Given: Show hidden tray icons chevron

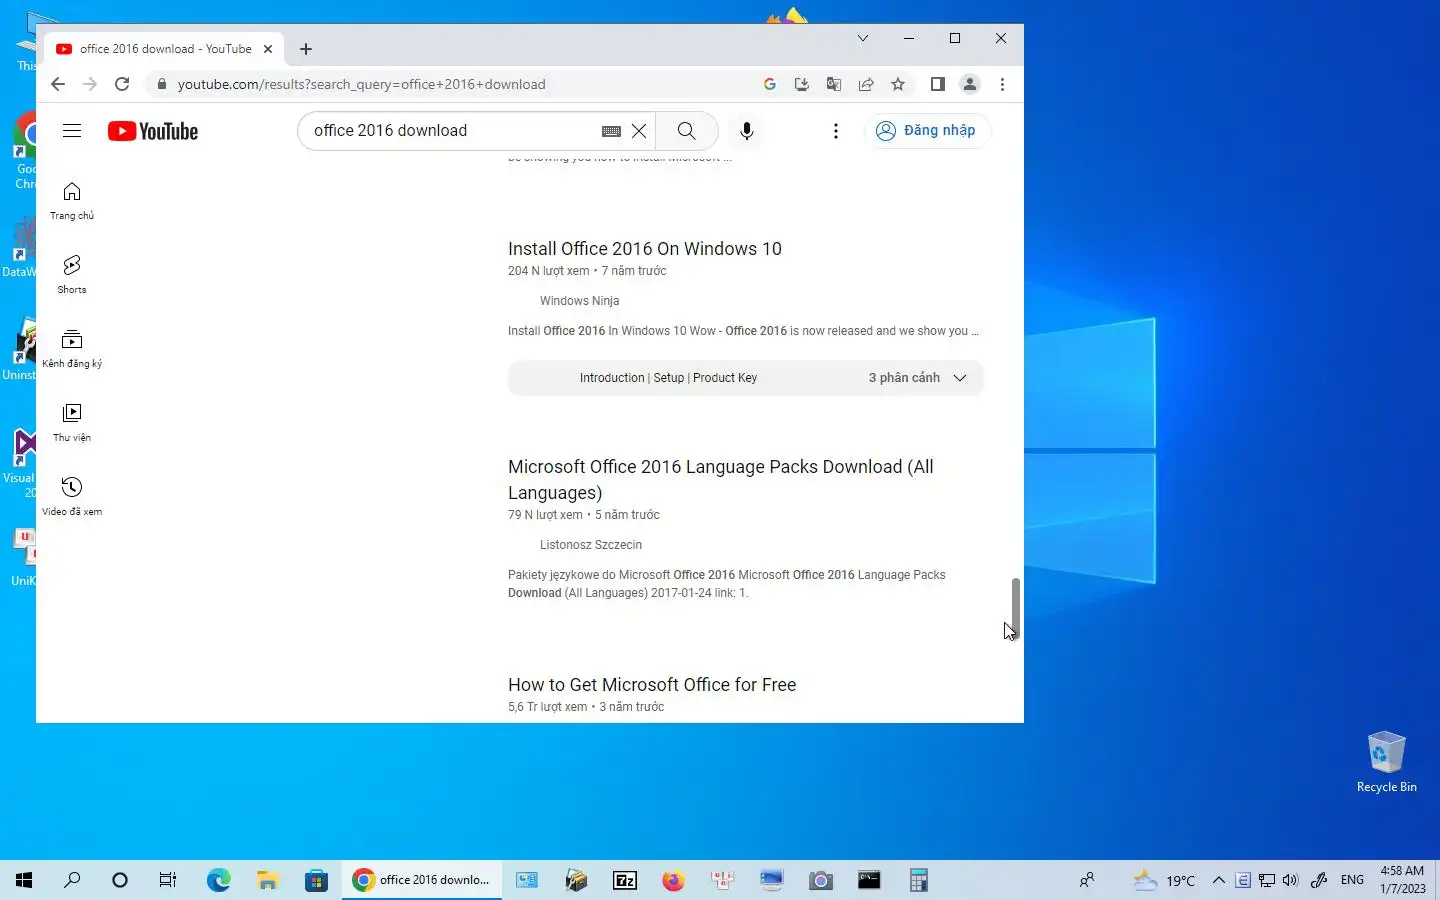Looking at the screenshot, I should click(1218, 880).
